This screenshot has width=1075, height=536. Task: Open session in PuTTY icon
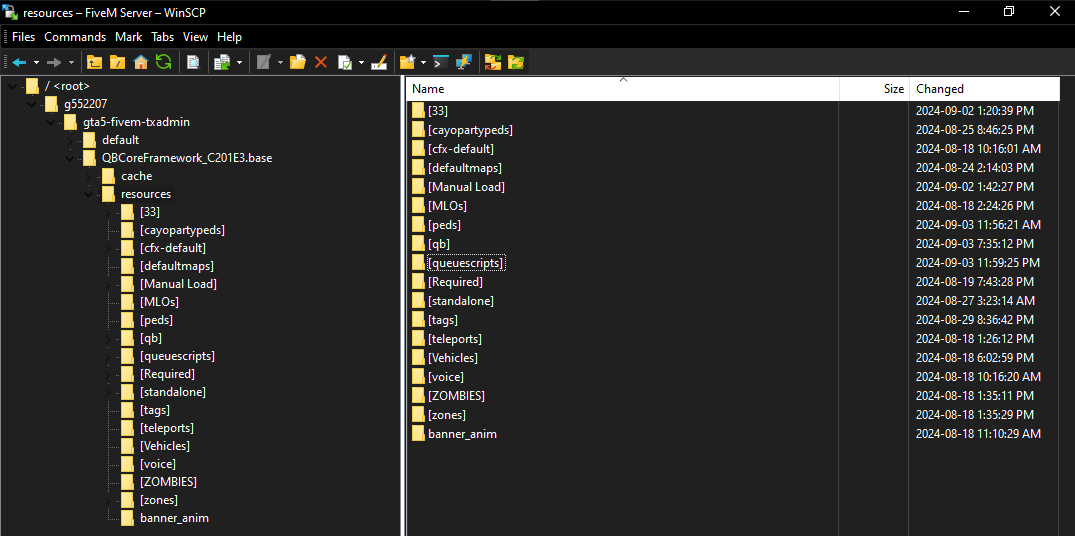click(464, 62)
